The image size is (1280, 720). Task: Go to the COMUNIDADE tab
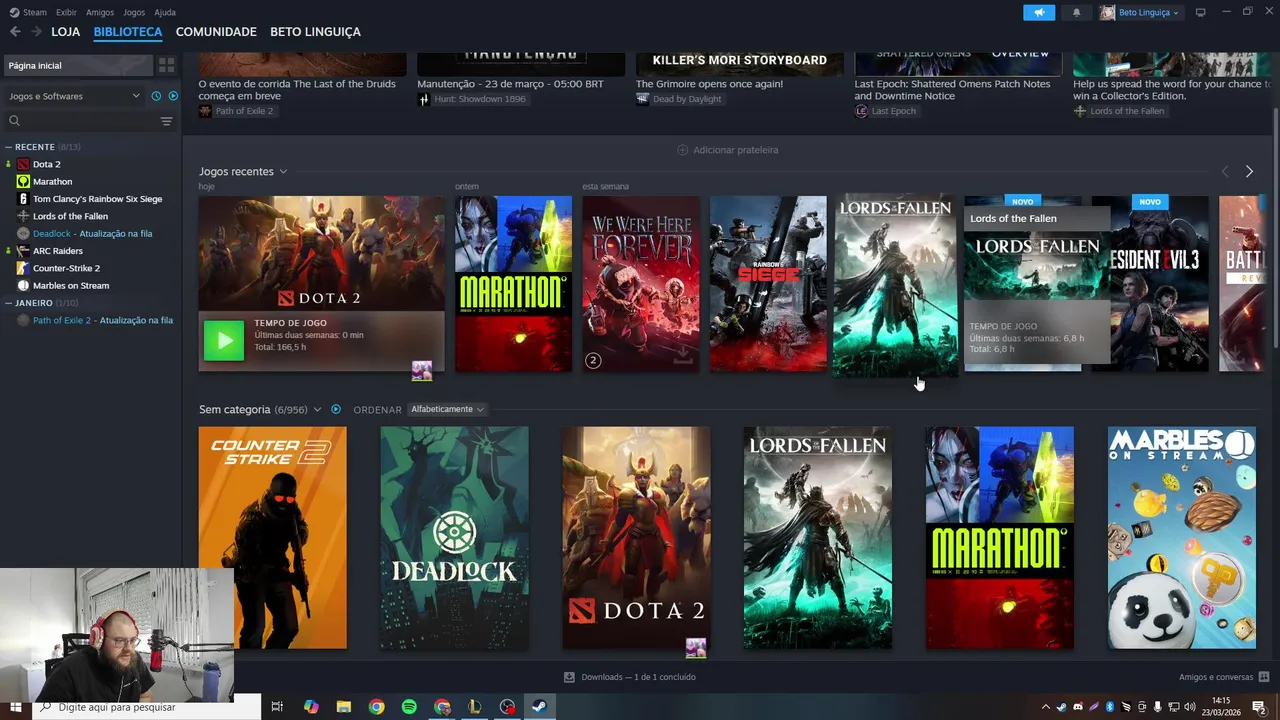[216, 32]
